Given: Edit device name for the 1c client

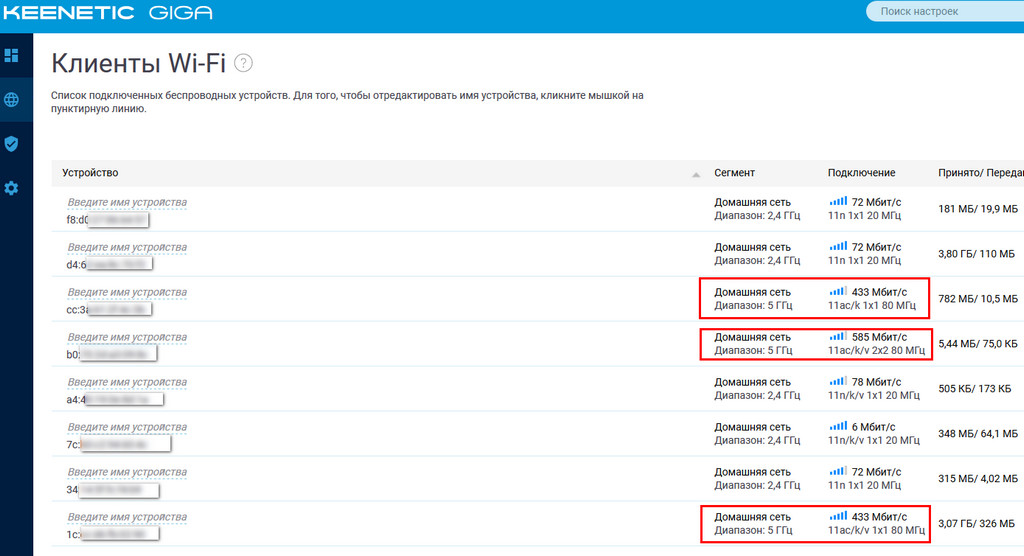Looking at the screenshot, I should (127, 517).
